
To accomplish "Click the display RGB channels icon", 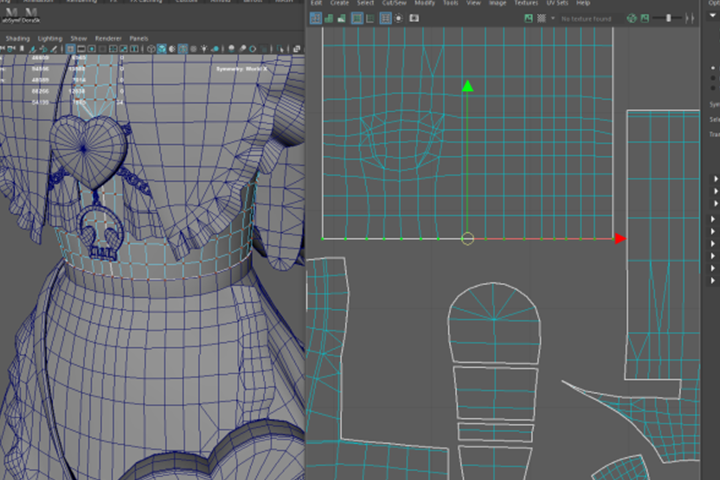I will 632,18.
